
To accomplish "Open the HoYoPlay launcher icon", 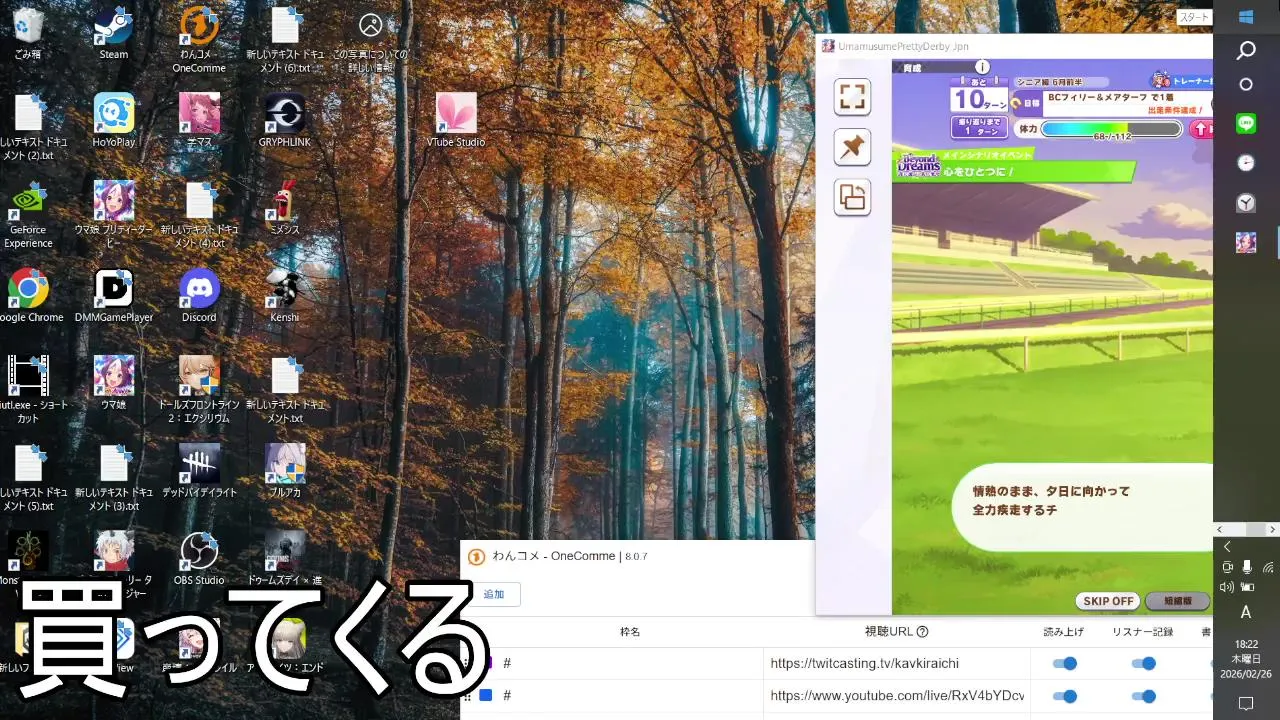I will click(114, 121).
